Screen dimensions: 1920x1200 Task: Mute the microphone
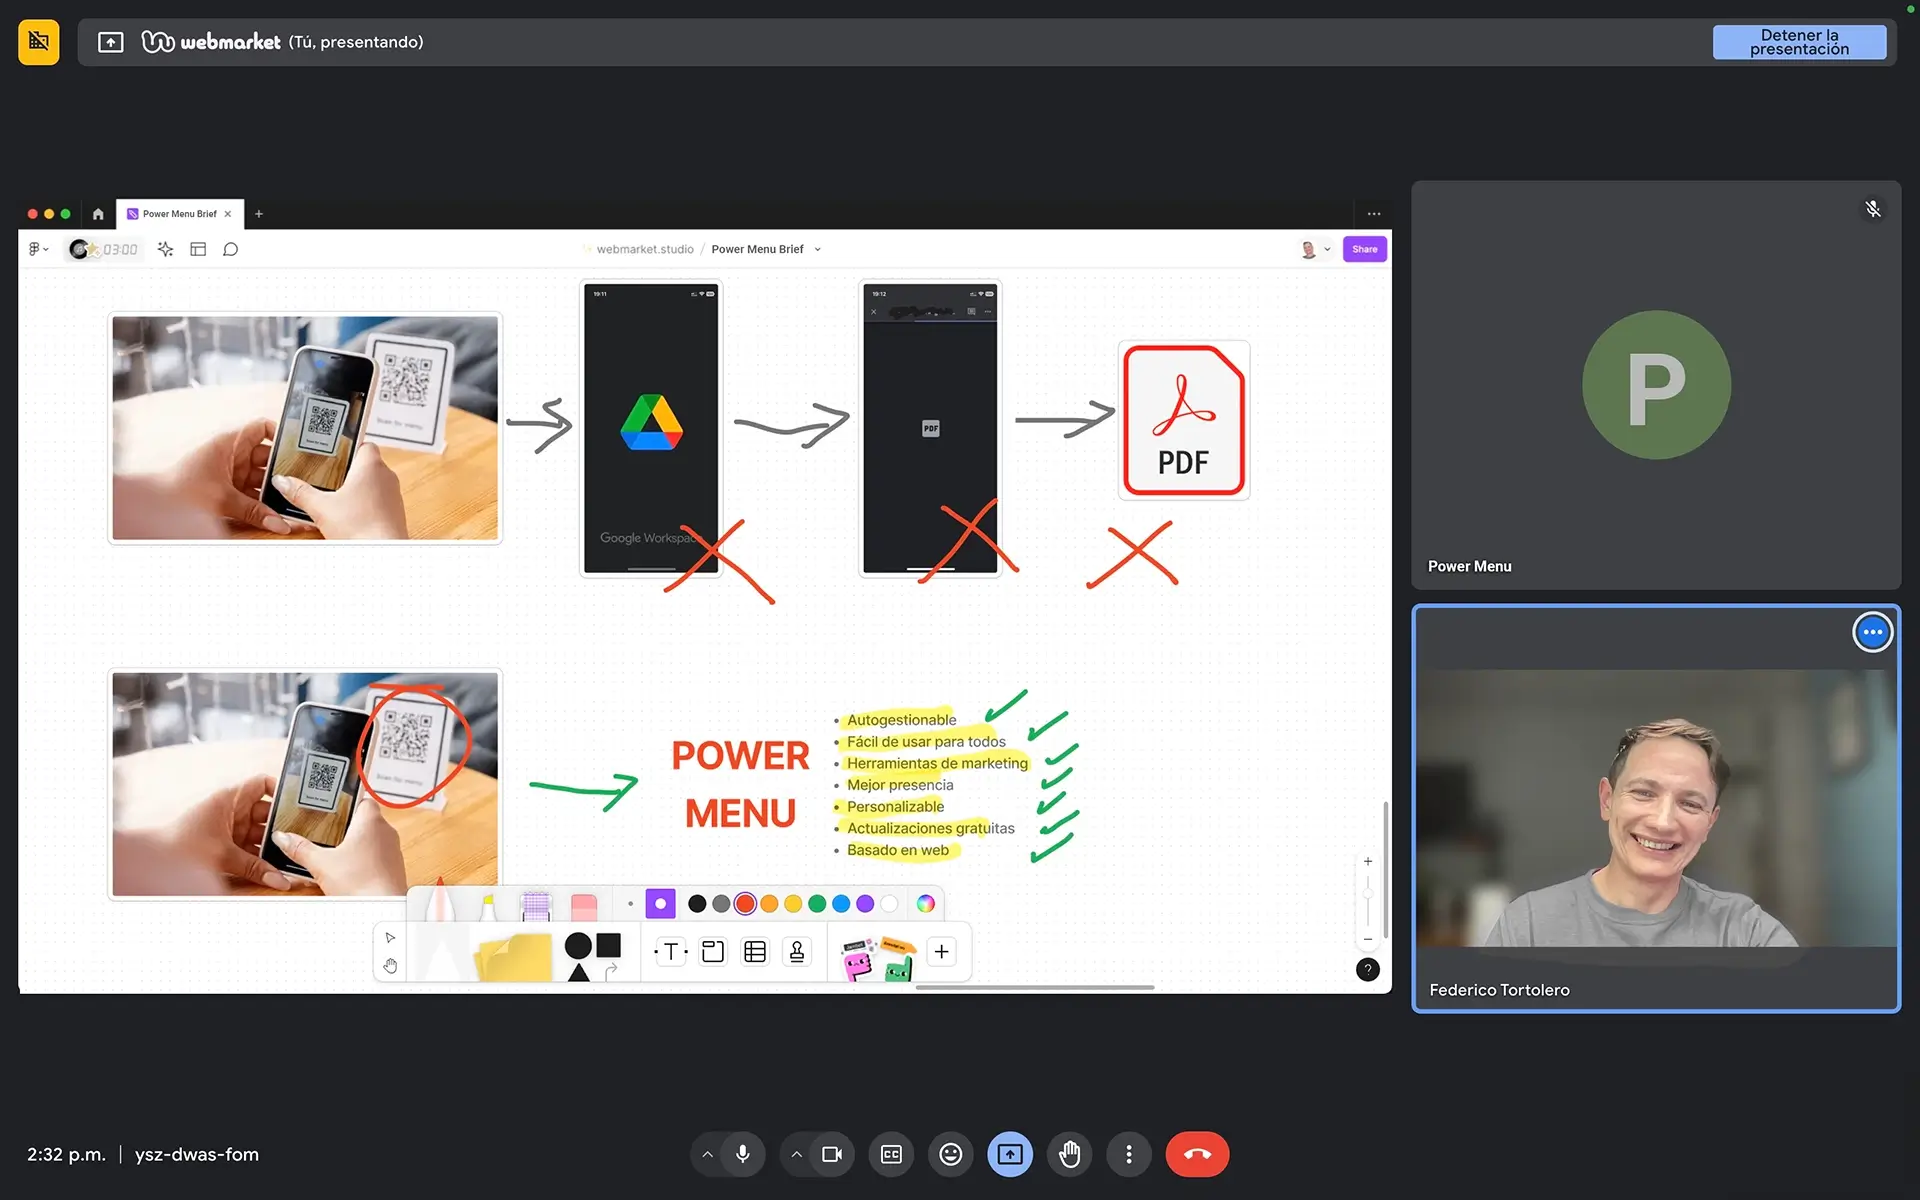point(743,1154)
